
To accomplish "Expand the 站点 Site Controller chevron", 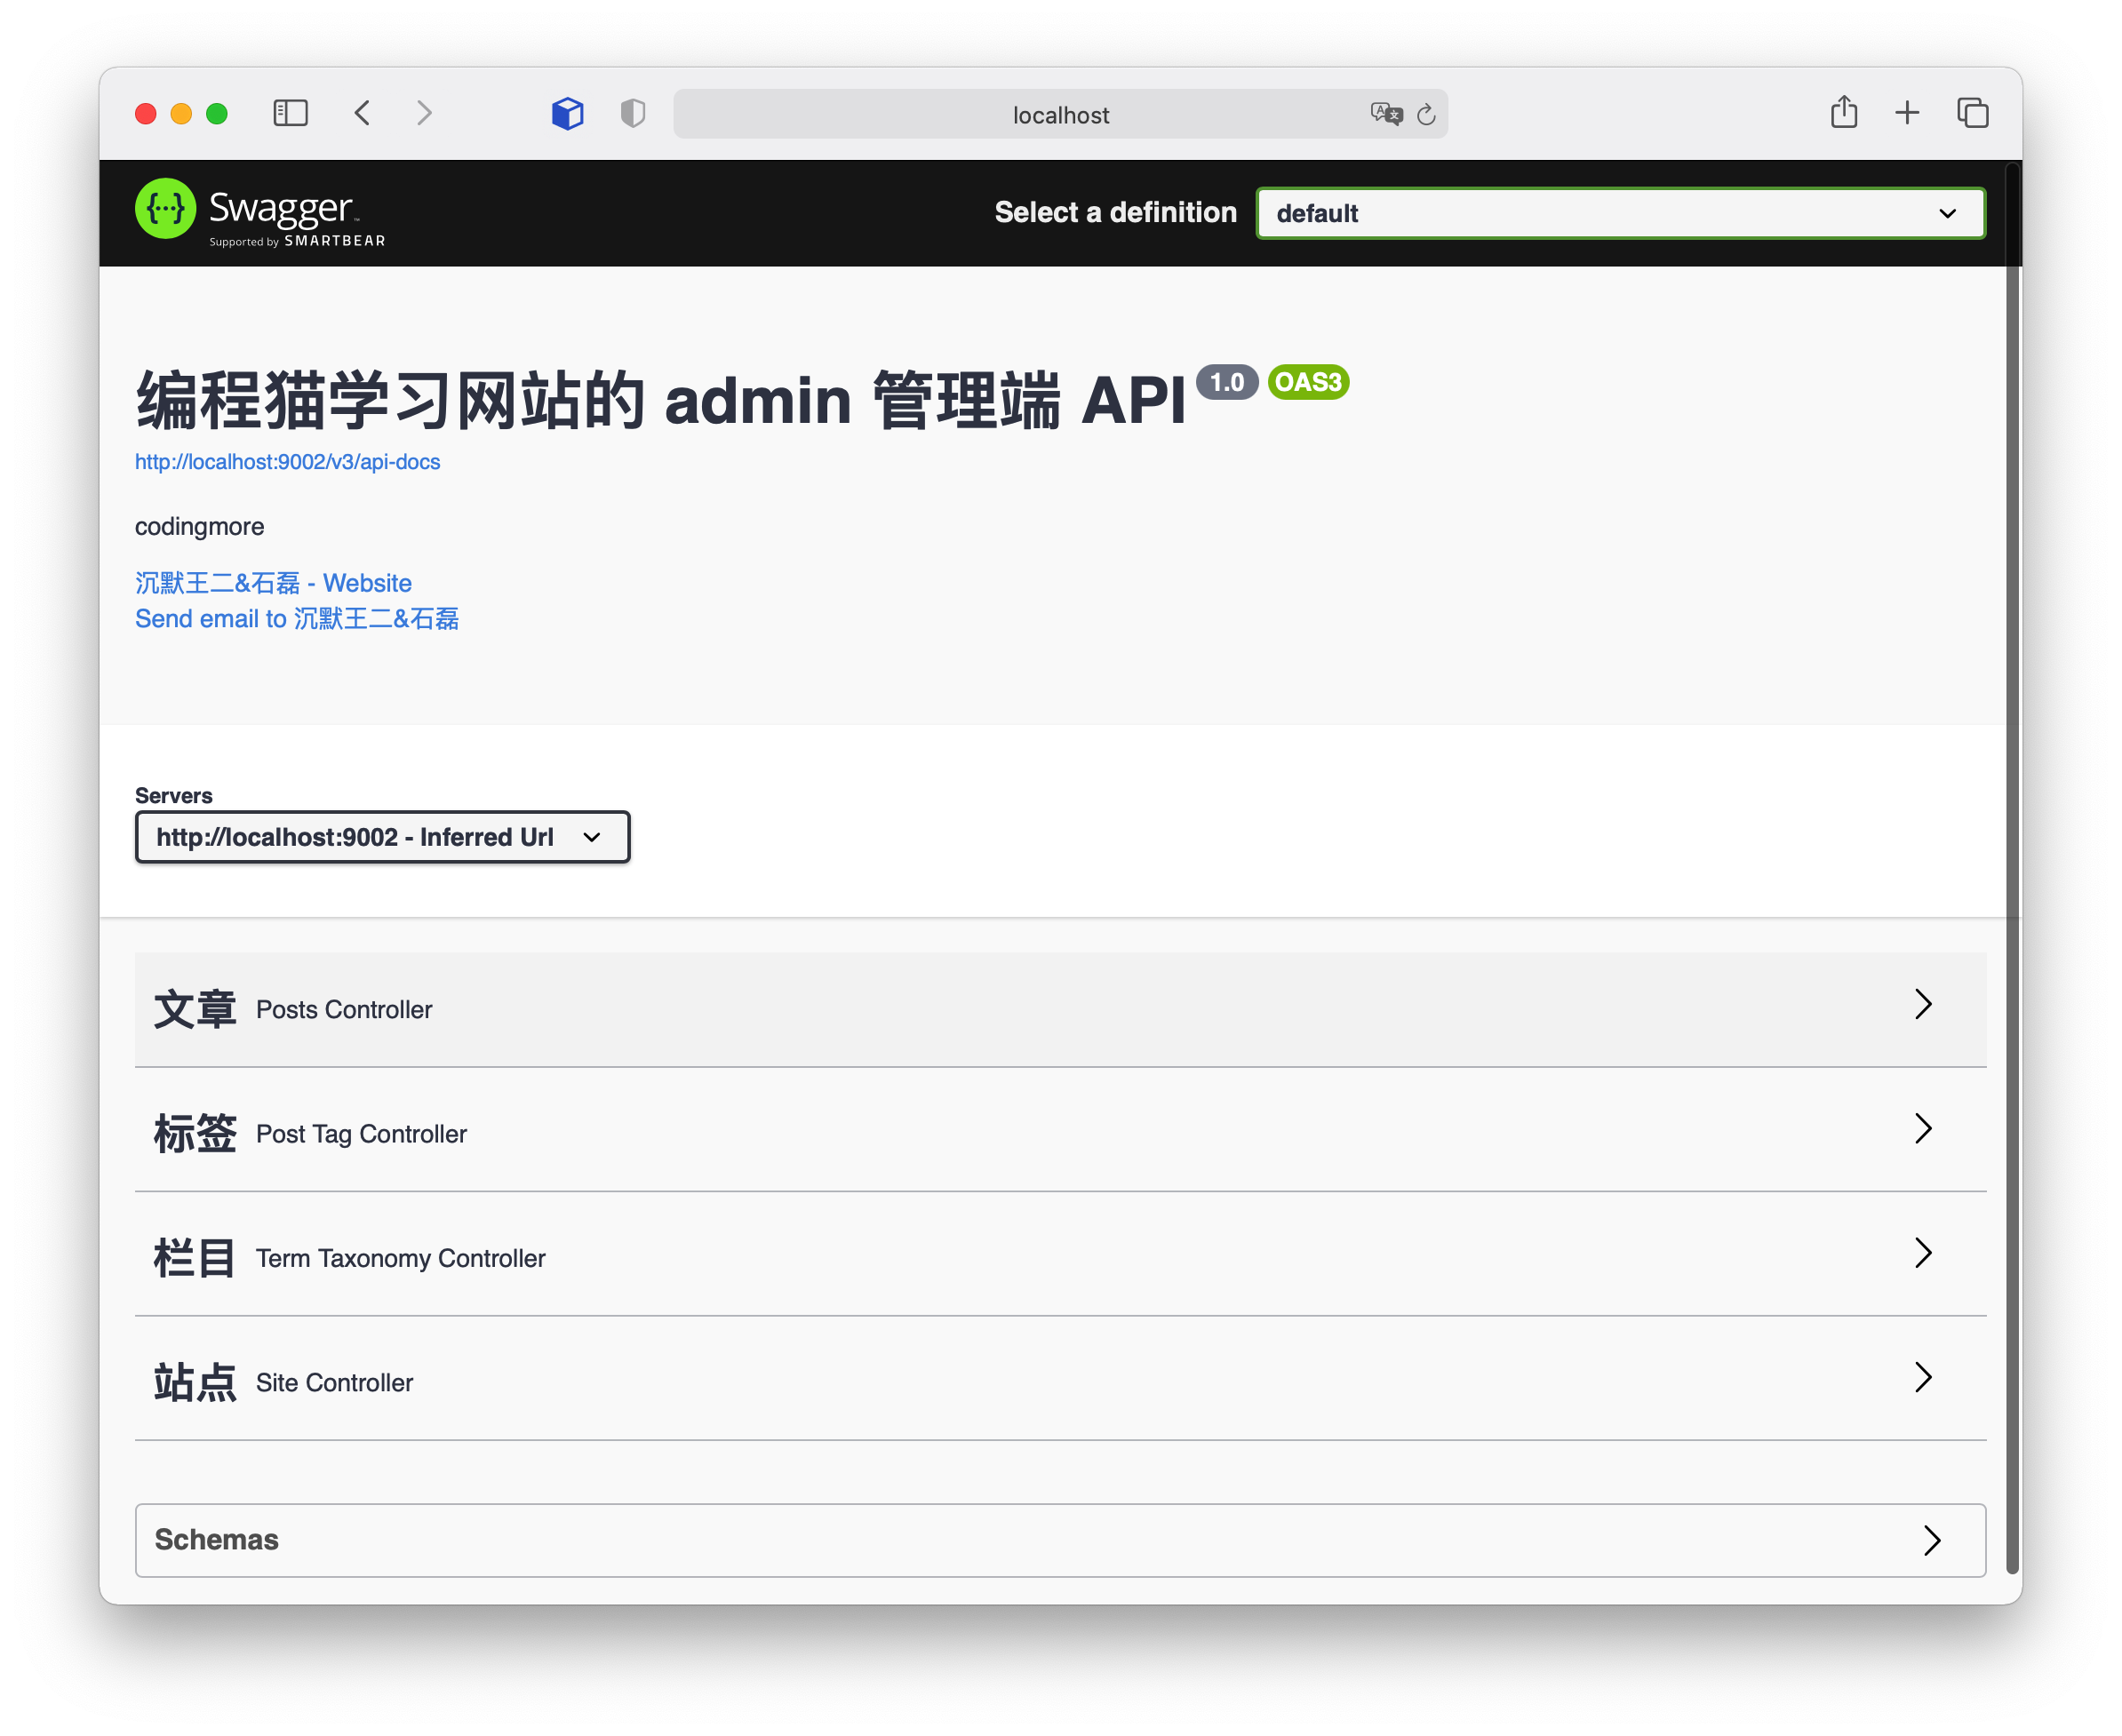I will (1923, 1378).
